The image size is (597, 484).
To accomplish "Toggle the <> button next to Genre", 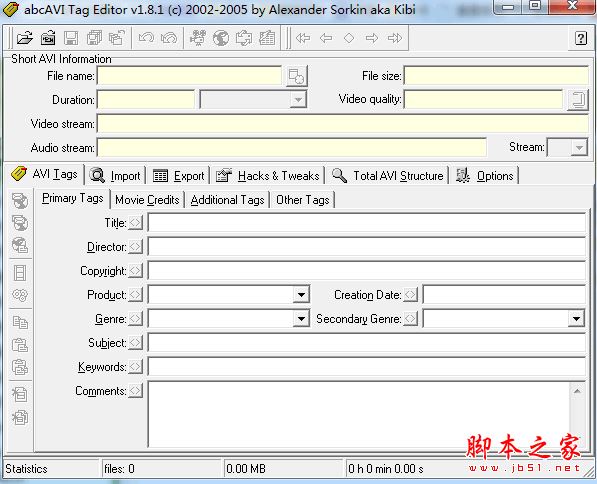I will 136,318.
